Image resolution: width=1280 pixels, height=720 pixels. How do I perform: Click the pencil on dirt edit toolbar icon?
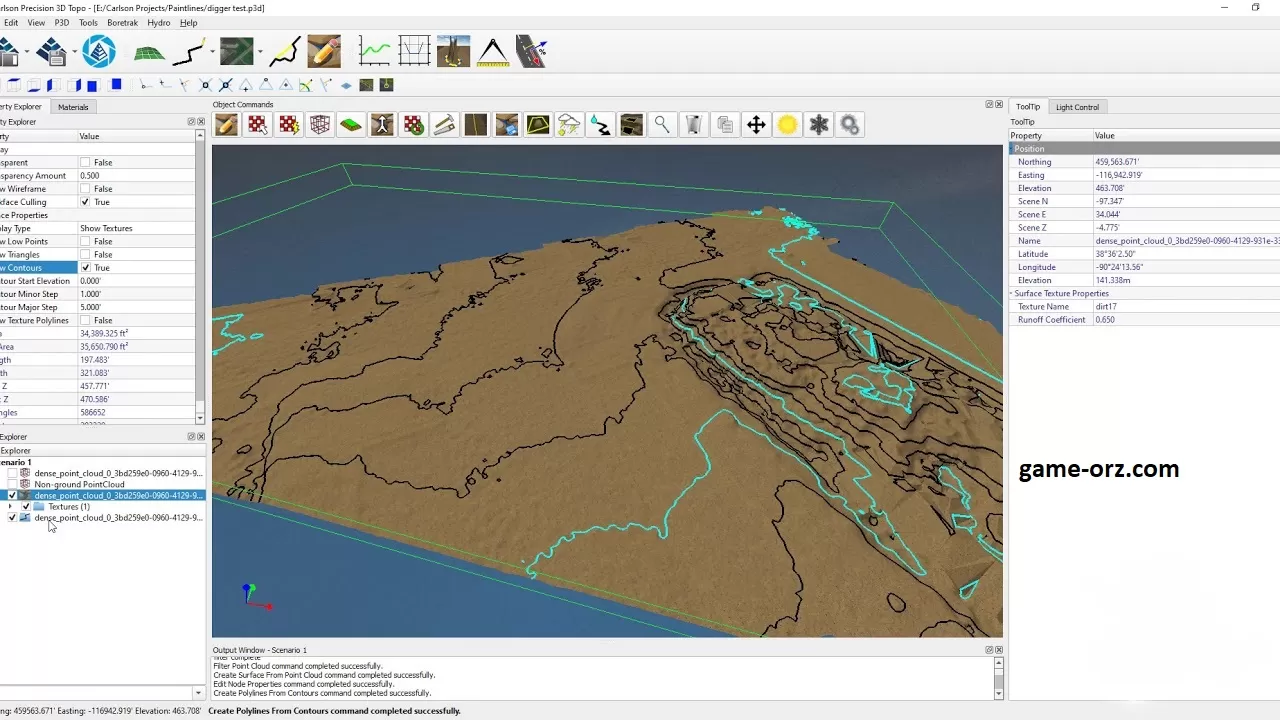(x=324, y=52)
